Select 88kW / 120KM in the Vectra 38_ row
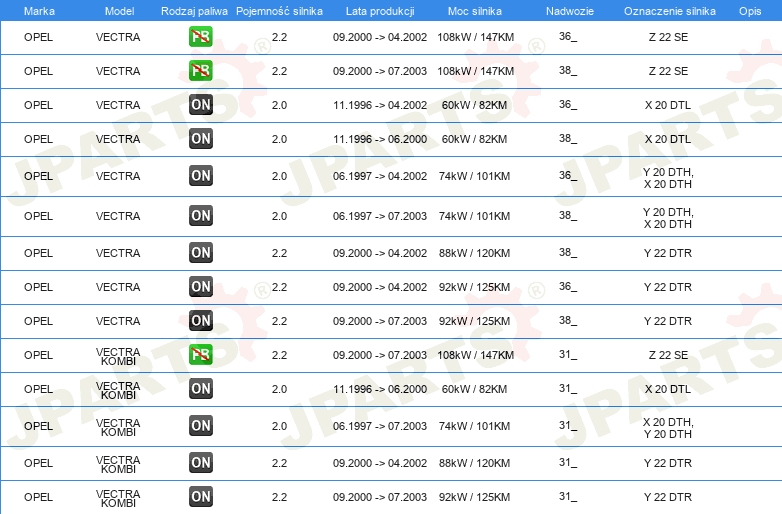The width and height of the screenshot is (782, 514). [474, 253]
